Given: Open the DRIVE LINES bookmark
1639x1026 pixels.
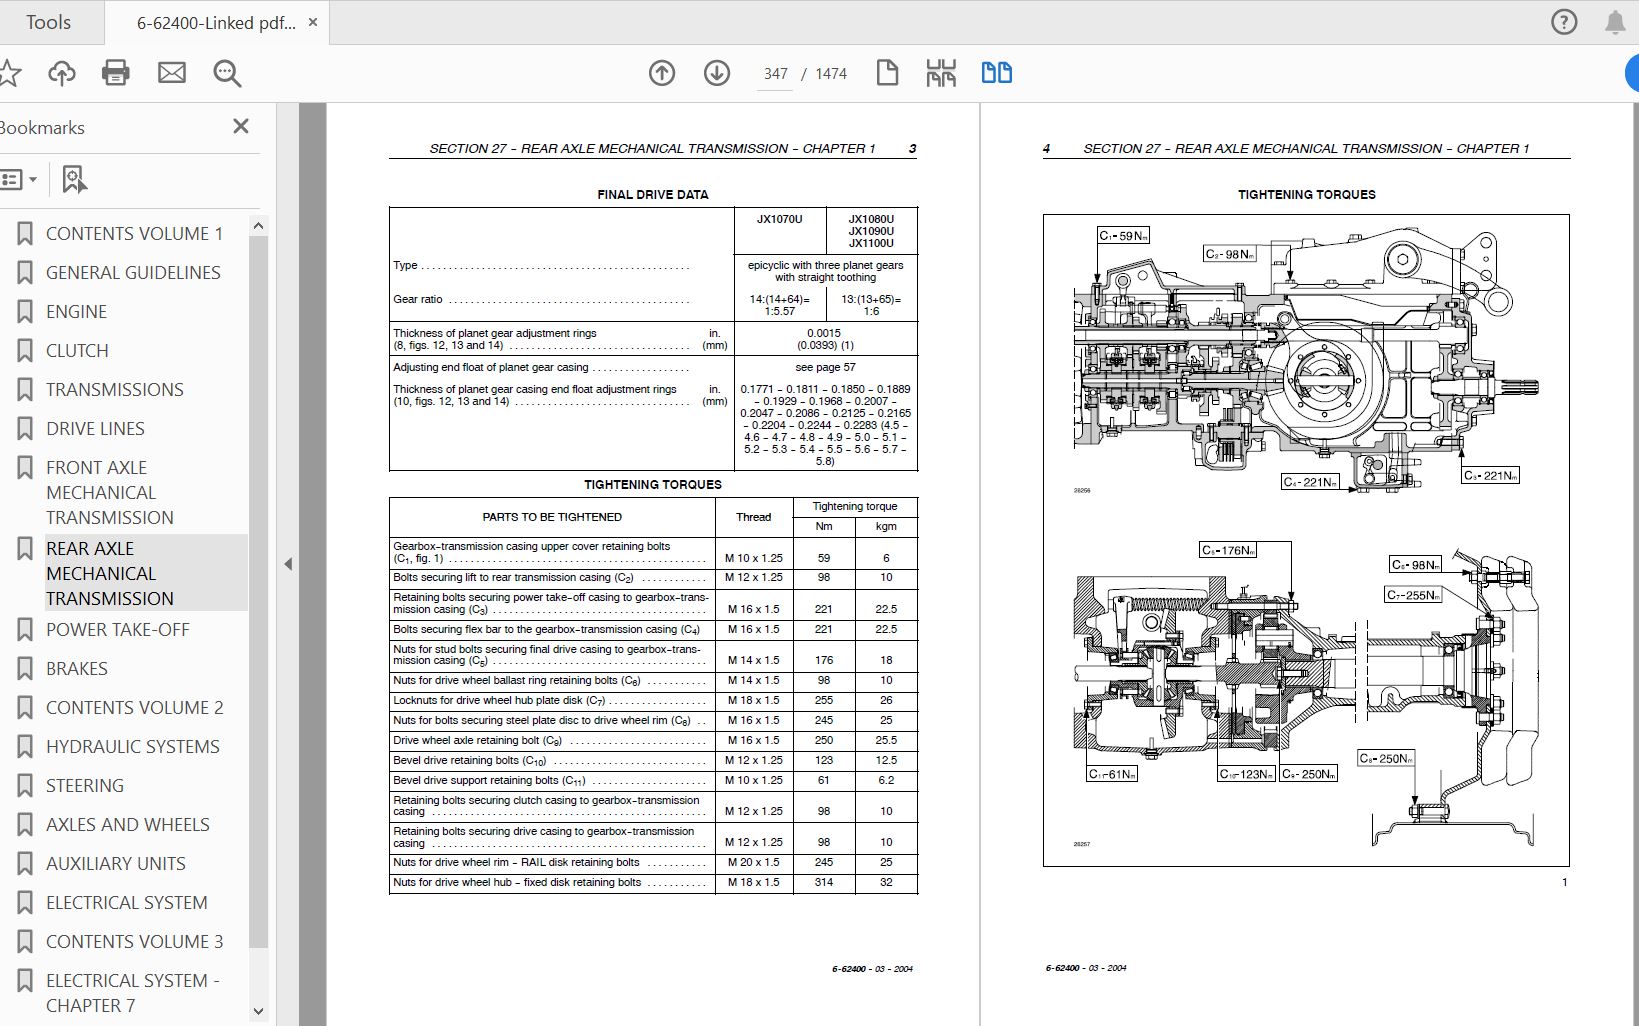Looking at the screenshot, I should (x=95, y=428).
